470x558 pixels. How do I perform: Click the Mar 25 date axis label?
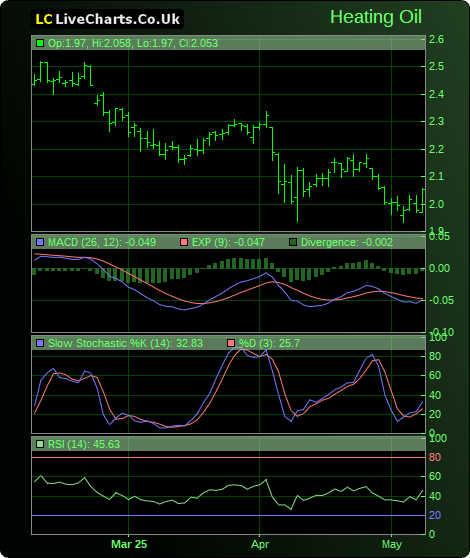pyautogui.click(x=129, y=544)
